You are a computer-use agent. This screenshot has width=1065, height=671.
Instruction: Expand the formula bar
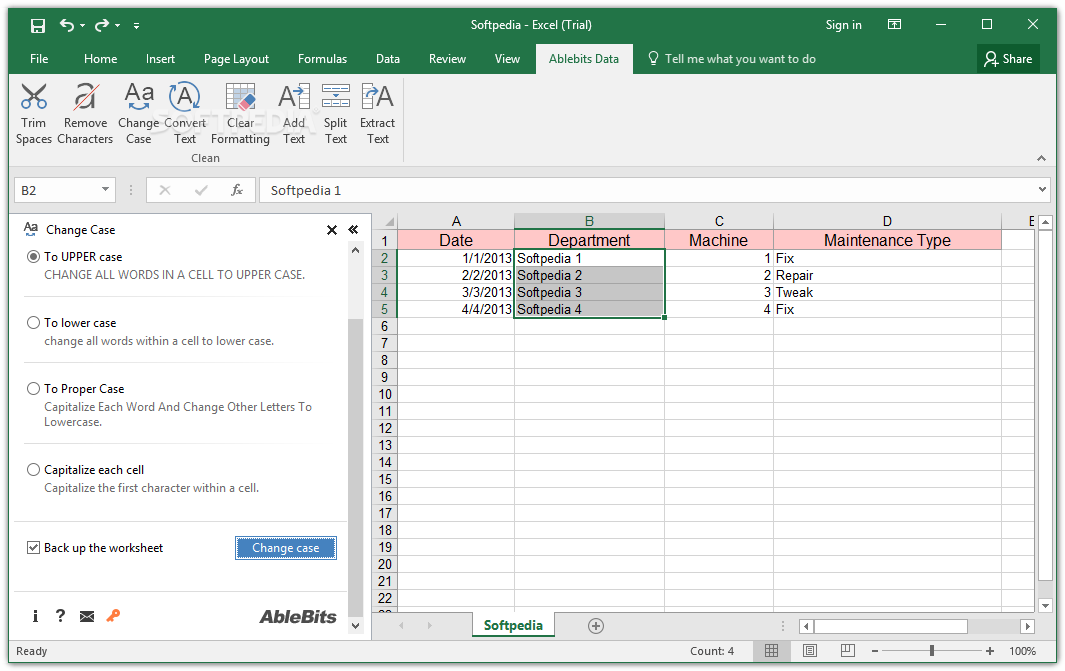(1043, 189)
